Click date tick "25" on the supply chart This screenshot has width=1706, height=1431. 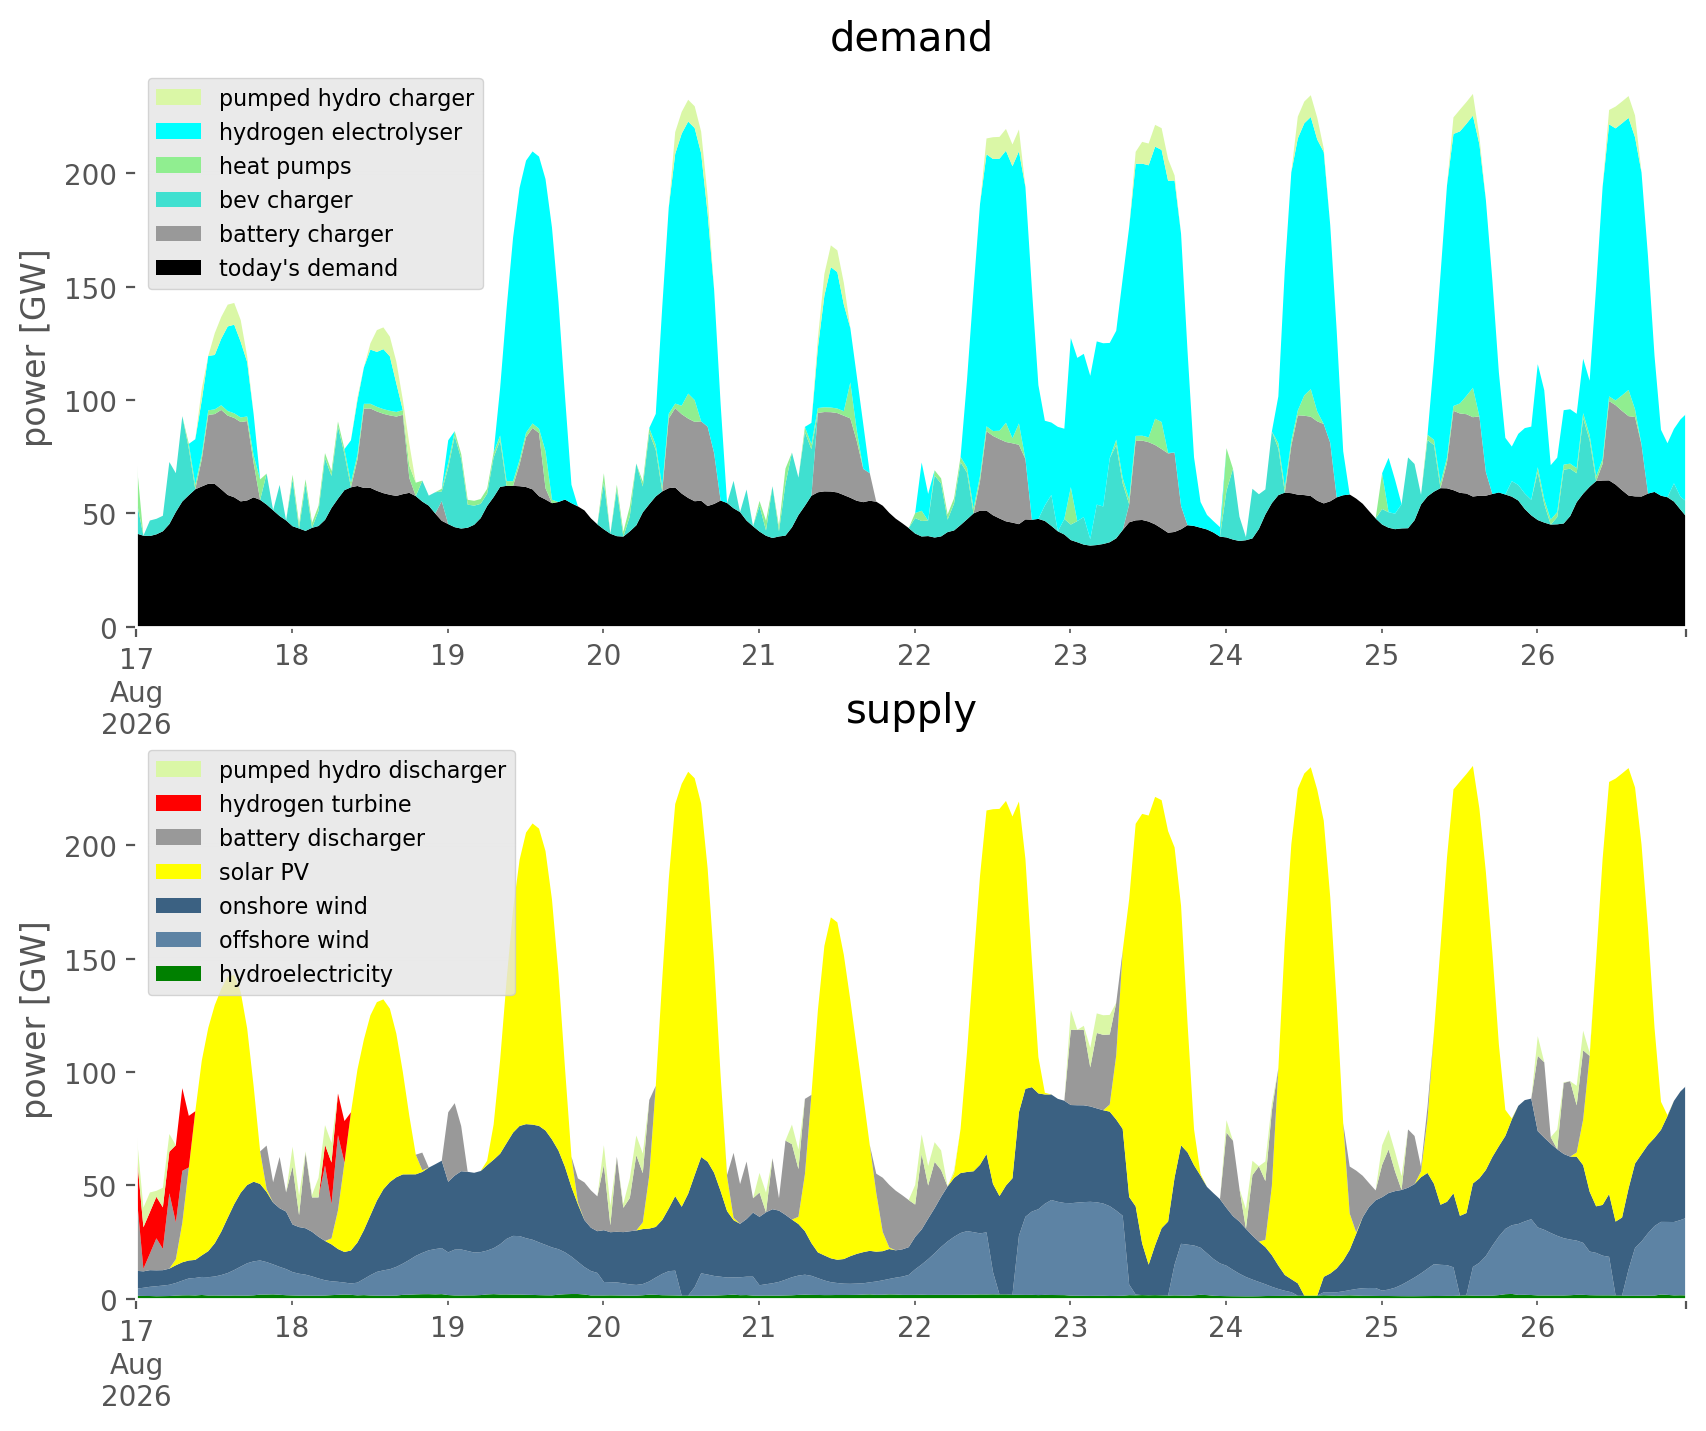tap(1382, 1329)
